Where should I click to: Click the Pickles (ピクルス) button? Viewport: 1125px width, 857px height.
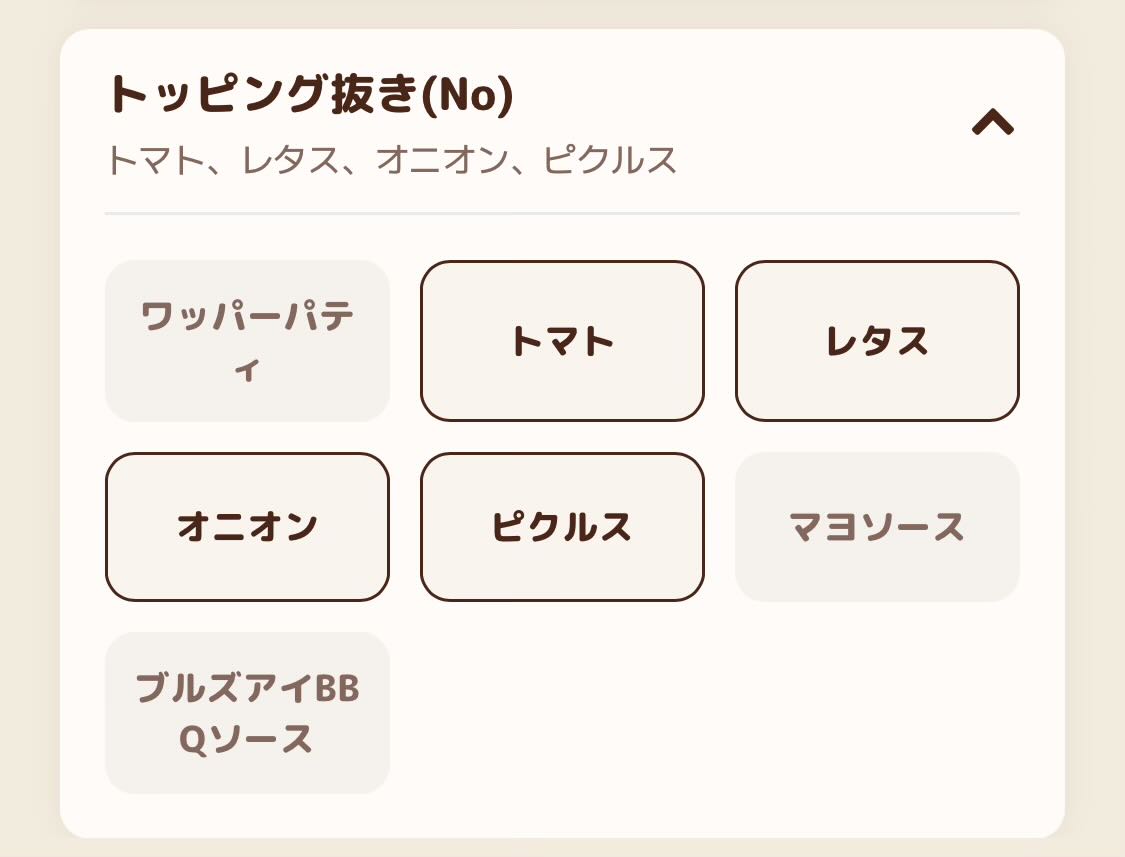562,527
